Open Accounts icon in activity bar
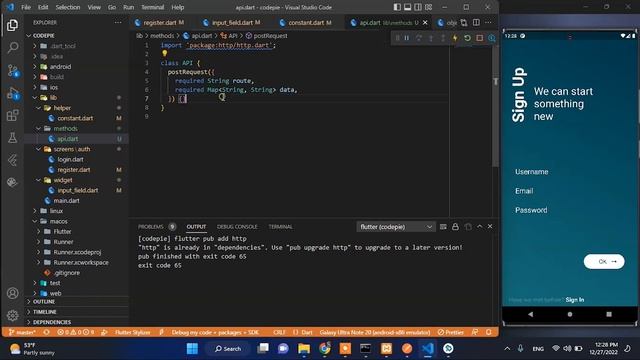This screenshot has width=640, height=360. click(12, 293)
